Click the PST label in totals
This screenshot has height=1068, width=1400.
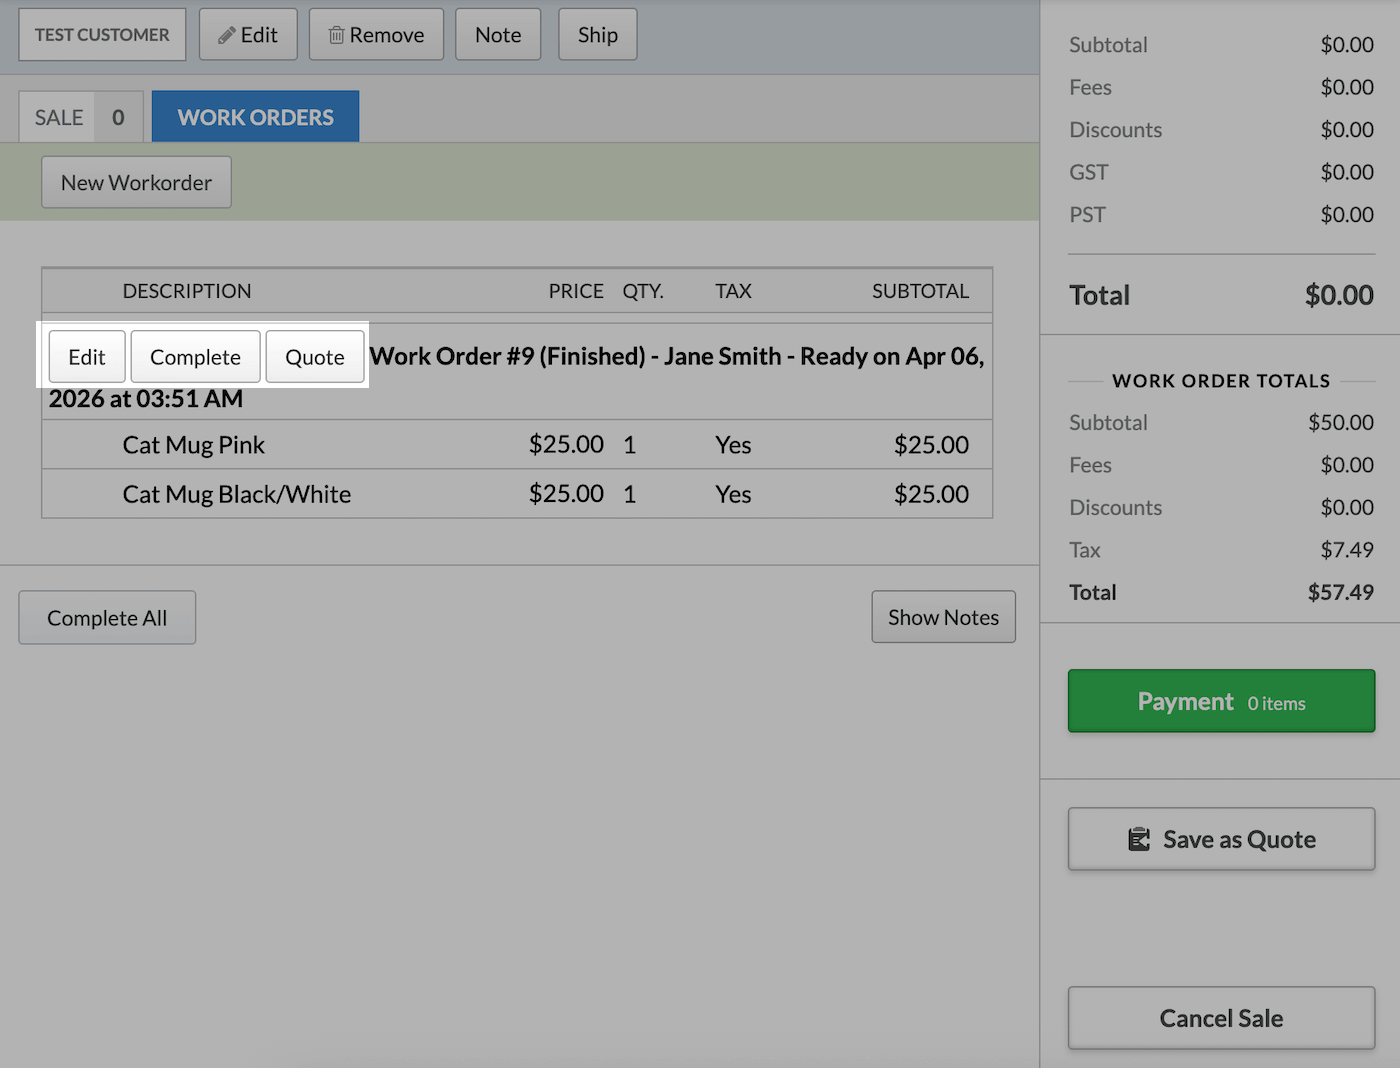(1087, 215)
